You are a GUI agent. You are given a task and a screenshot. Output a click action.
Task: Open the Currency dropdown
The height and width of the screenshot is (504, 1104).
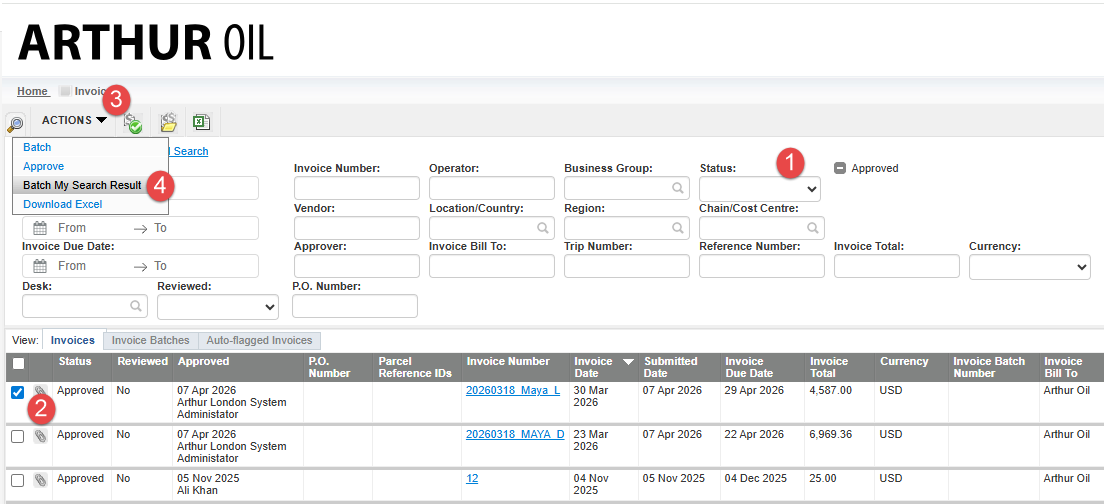1029,267
